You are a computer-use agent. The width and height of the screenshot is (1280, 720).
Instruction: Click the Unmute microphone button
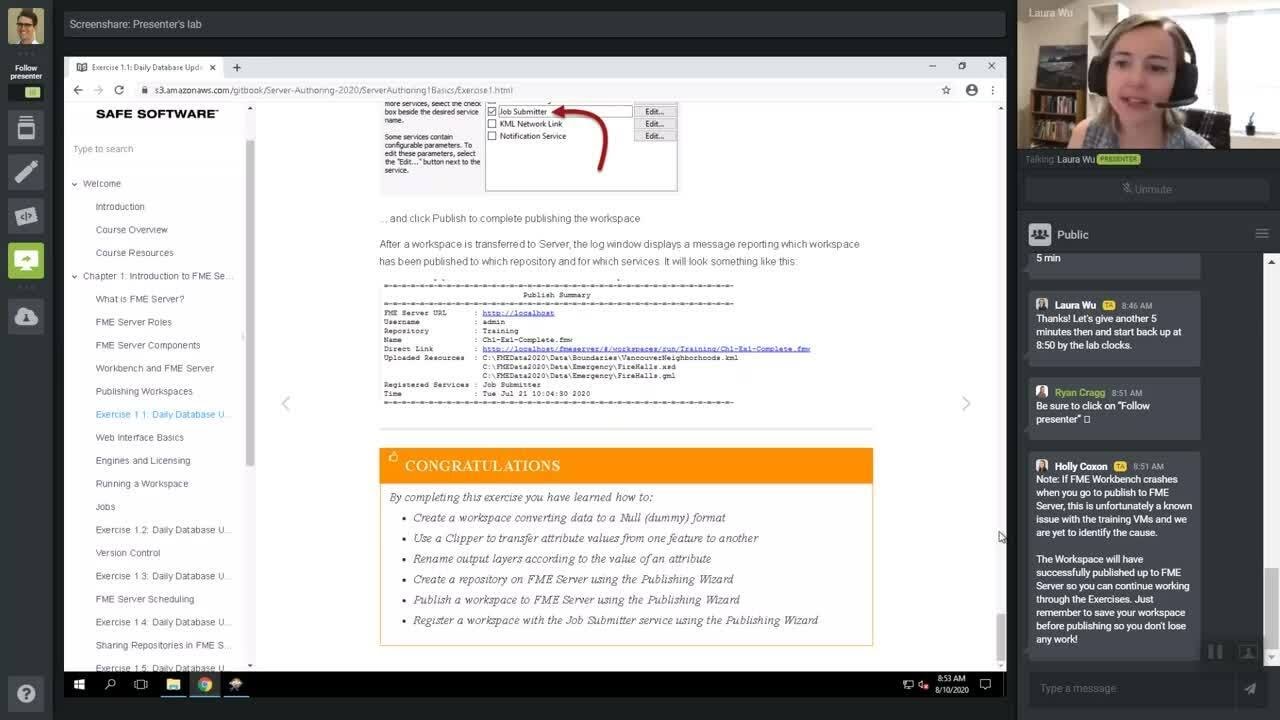[x=1147, y=189]
